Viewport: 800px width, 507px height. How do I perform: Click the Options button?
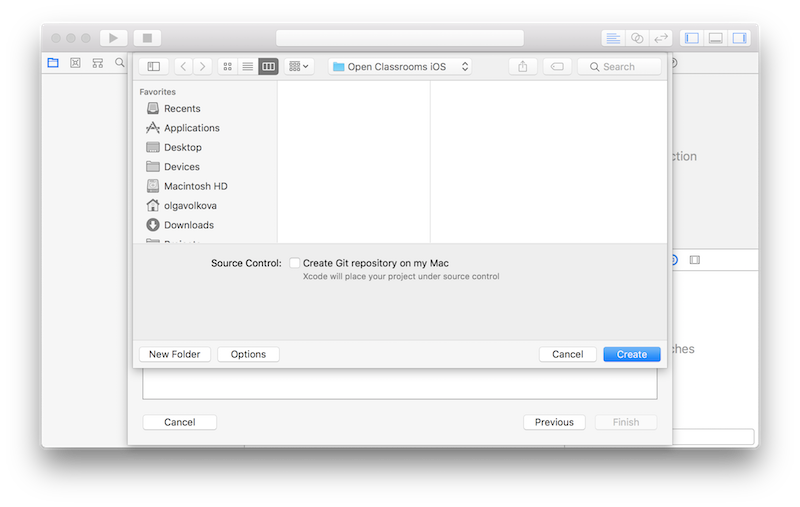pos(248,354)
